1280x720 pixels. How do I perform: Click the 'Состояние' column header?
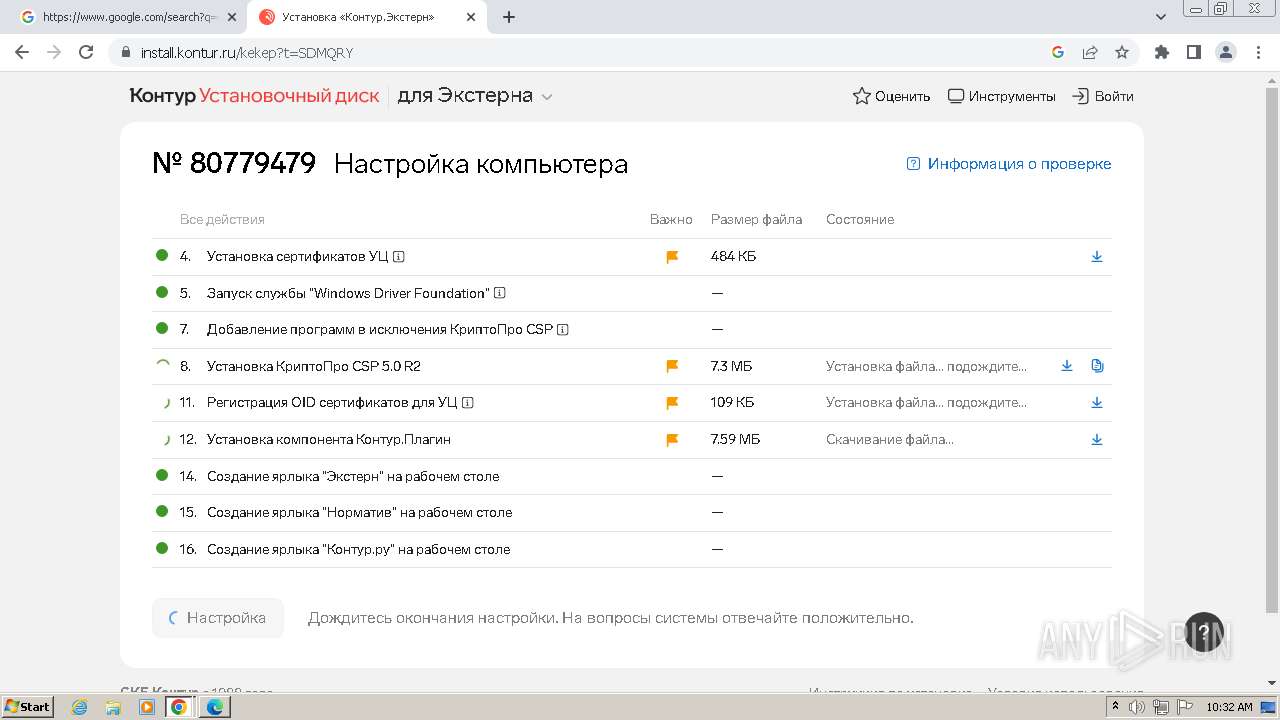click(x=860, y=219)
